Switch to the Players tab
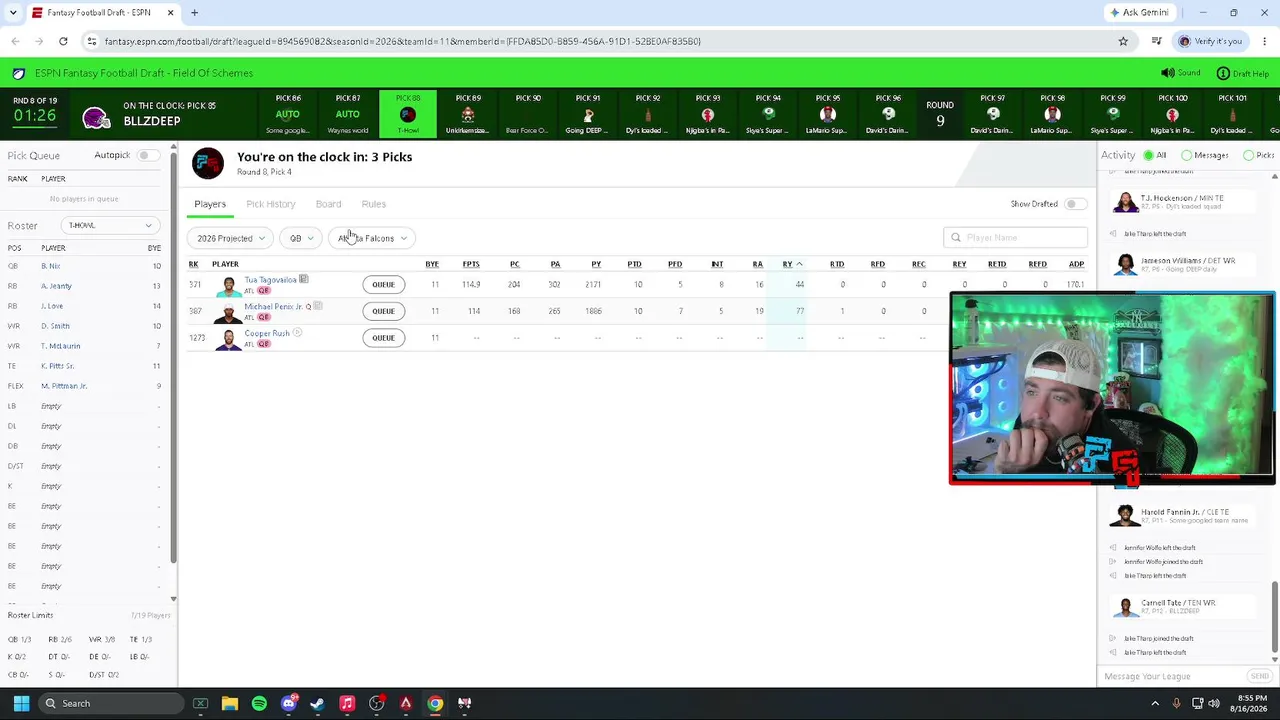Image resolution: width=1280 pixels, height=720 pixels. point(210,204)
